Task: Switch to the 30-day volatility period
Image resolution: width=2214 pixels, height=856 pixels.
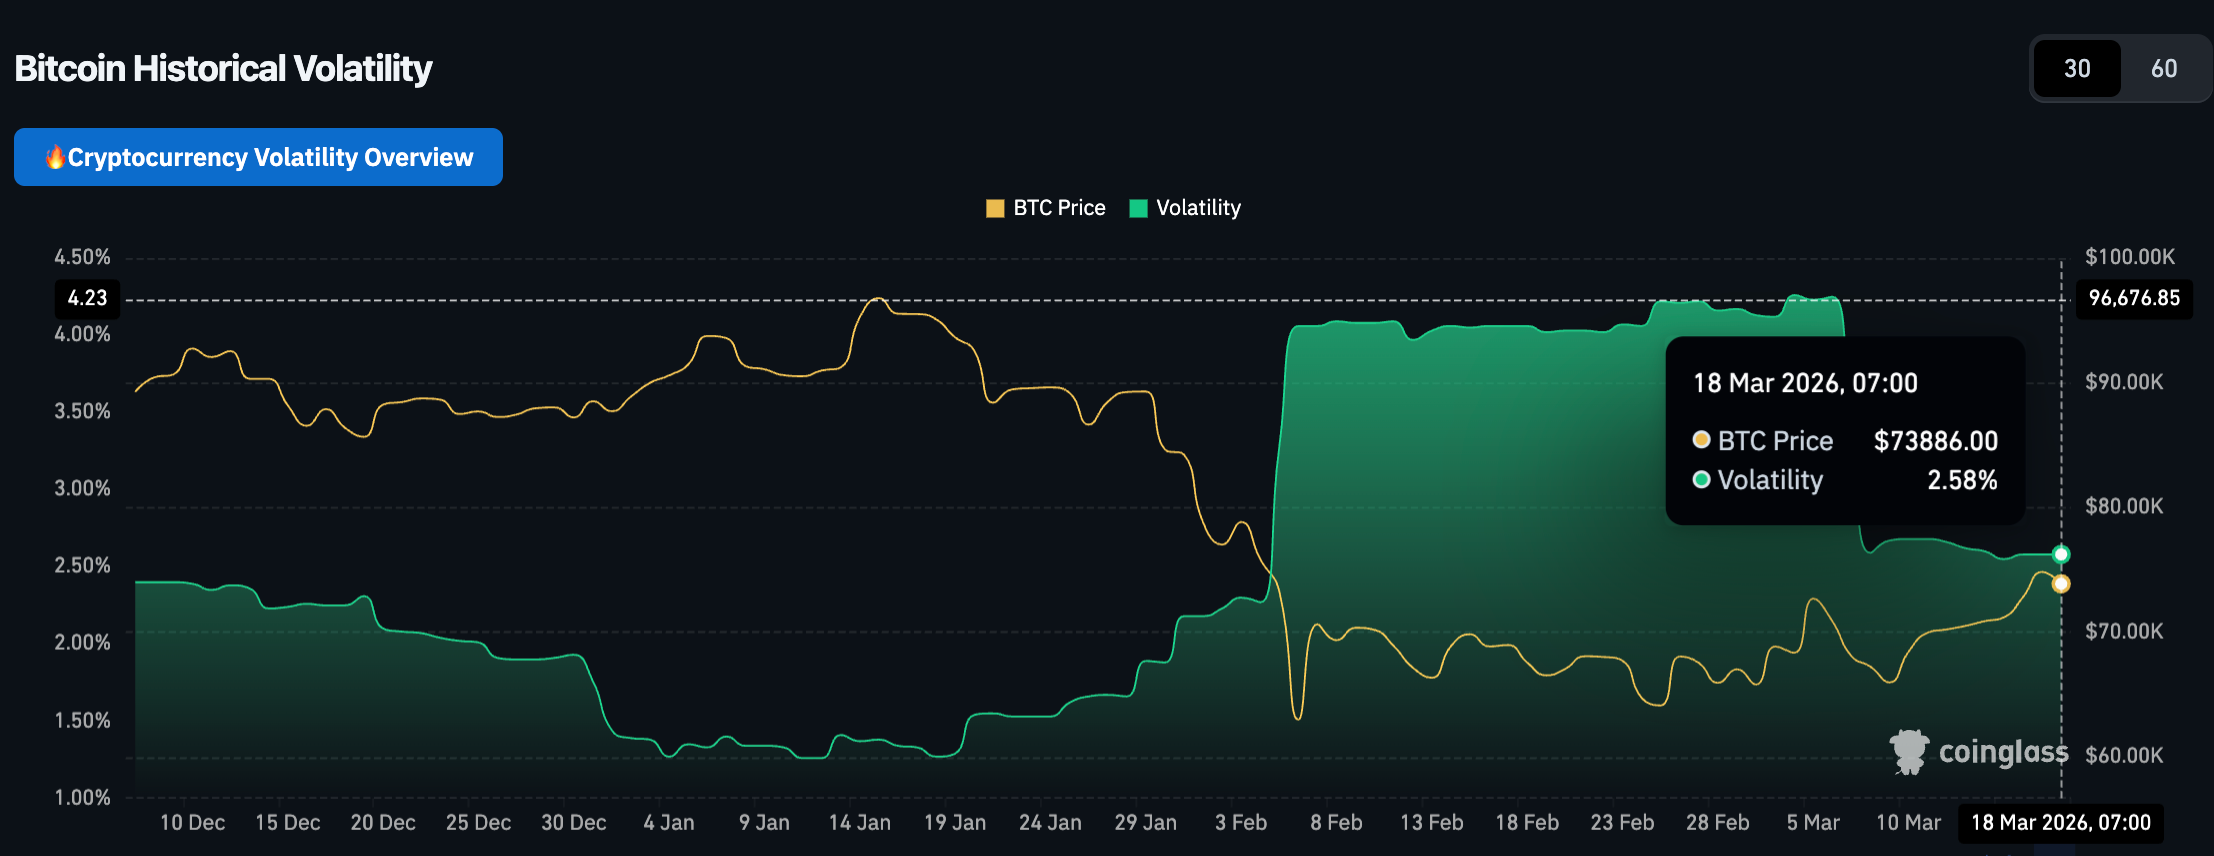Action: click(2076, 68)
